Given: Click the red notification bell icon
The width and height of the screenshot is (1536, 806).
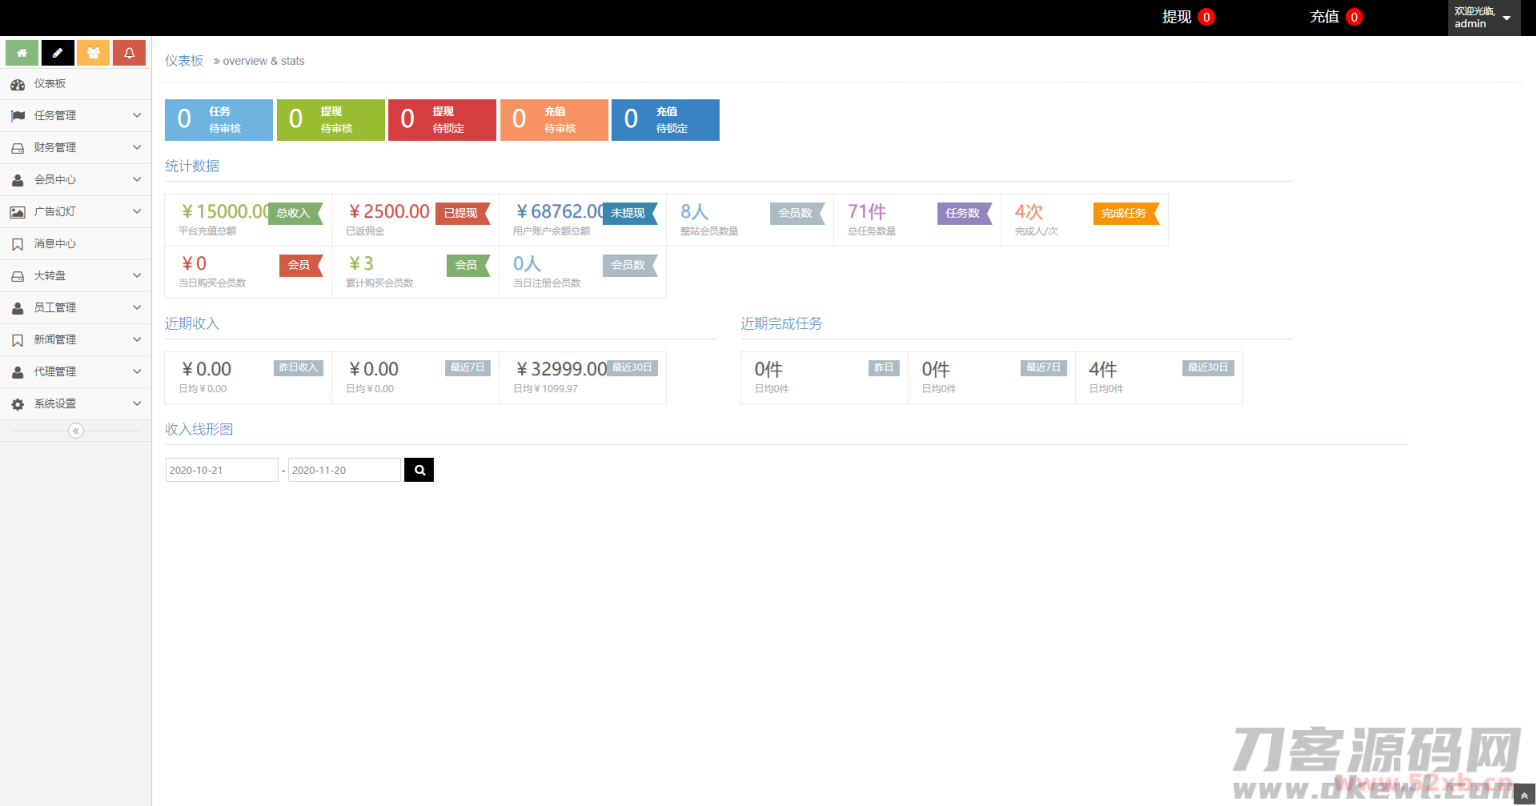Looking at the screenshot, I should tap(129, 52).
